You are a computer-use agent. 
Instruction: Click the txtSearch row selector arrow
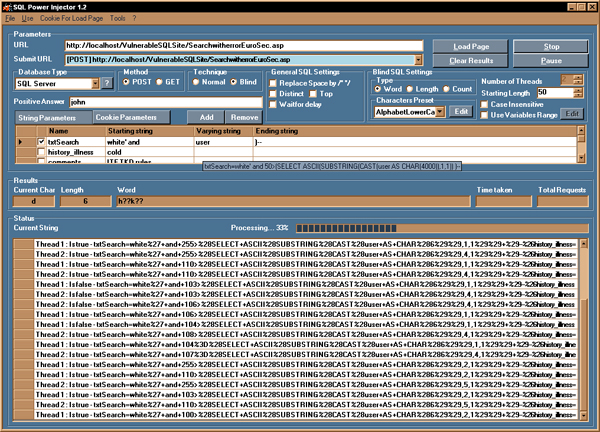point(20,142)
